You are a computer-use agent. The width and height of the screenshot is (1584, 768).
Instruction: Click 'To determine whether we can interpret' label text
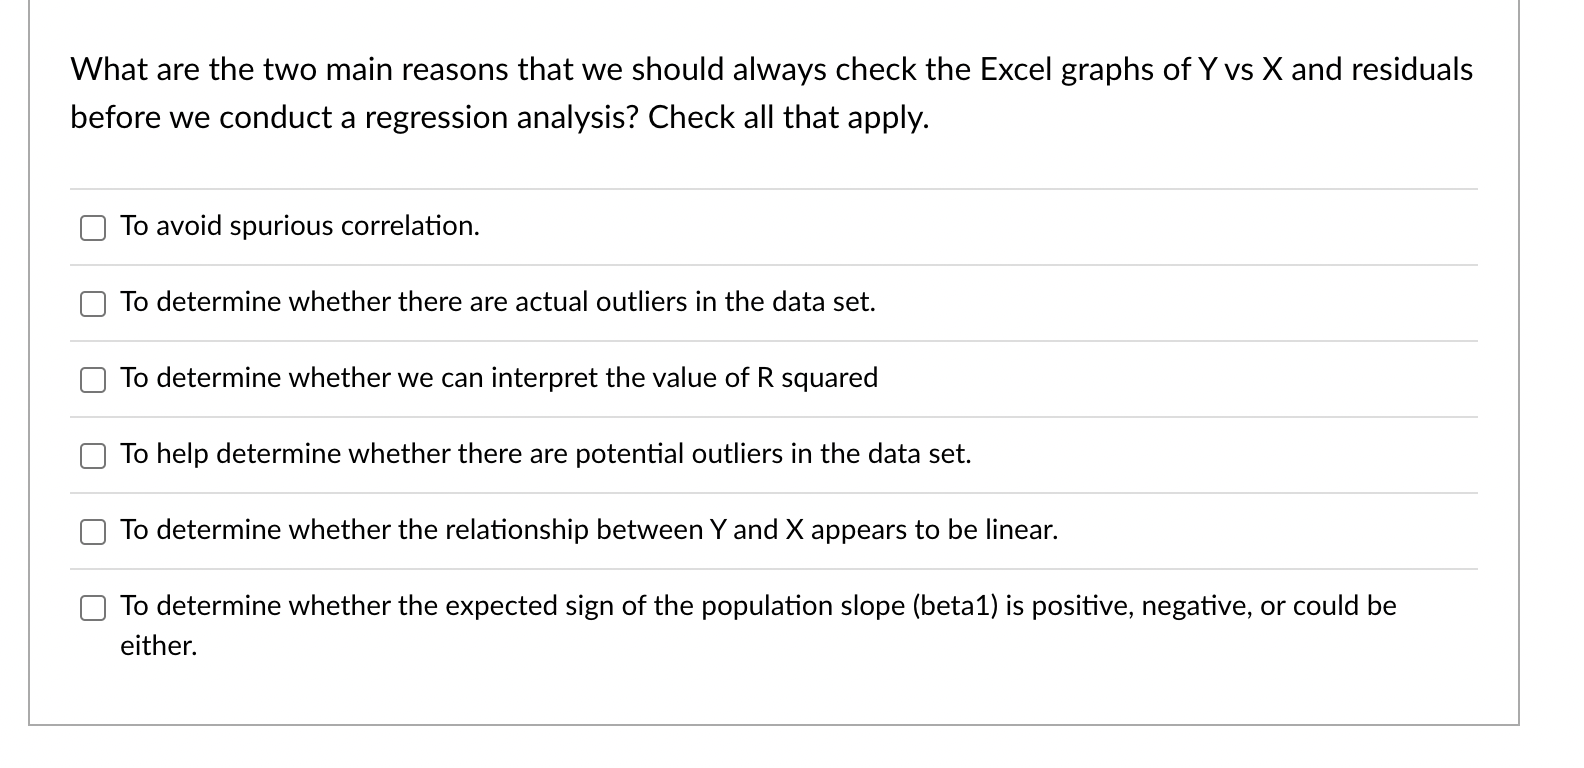(499, 378)
